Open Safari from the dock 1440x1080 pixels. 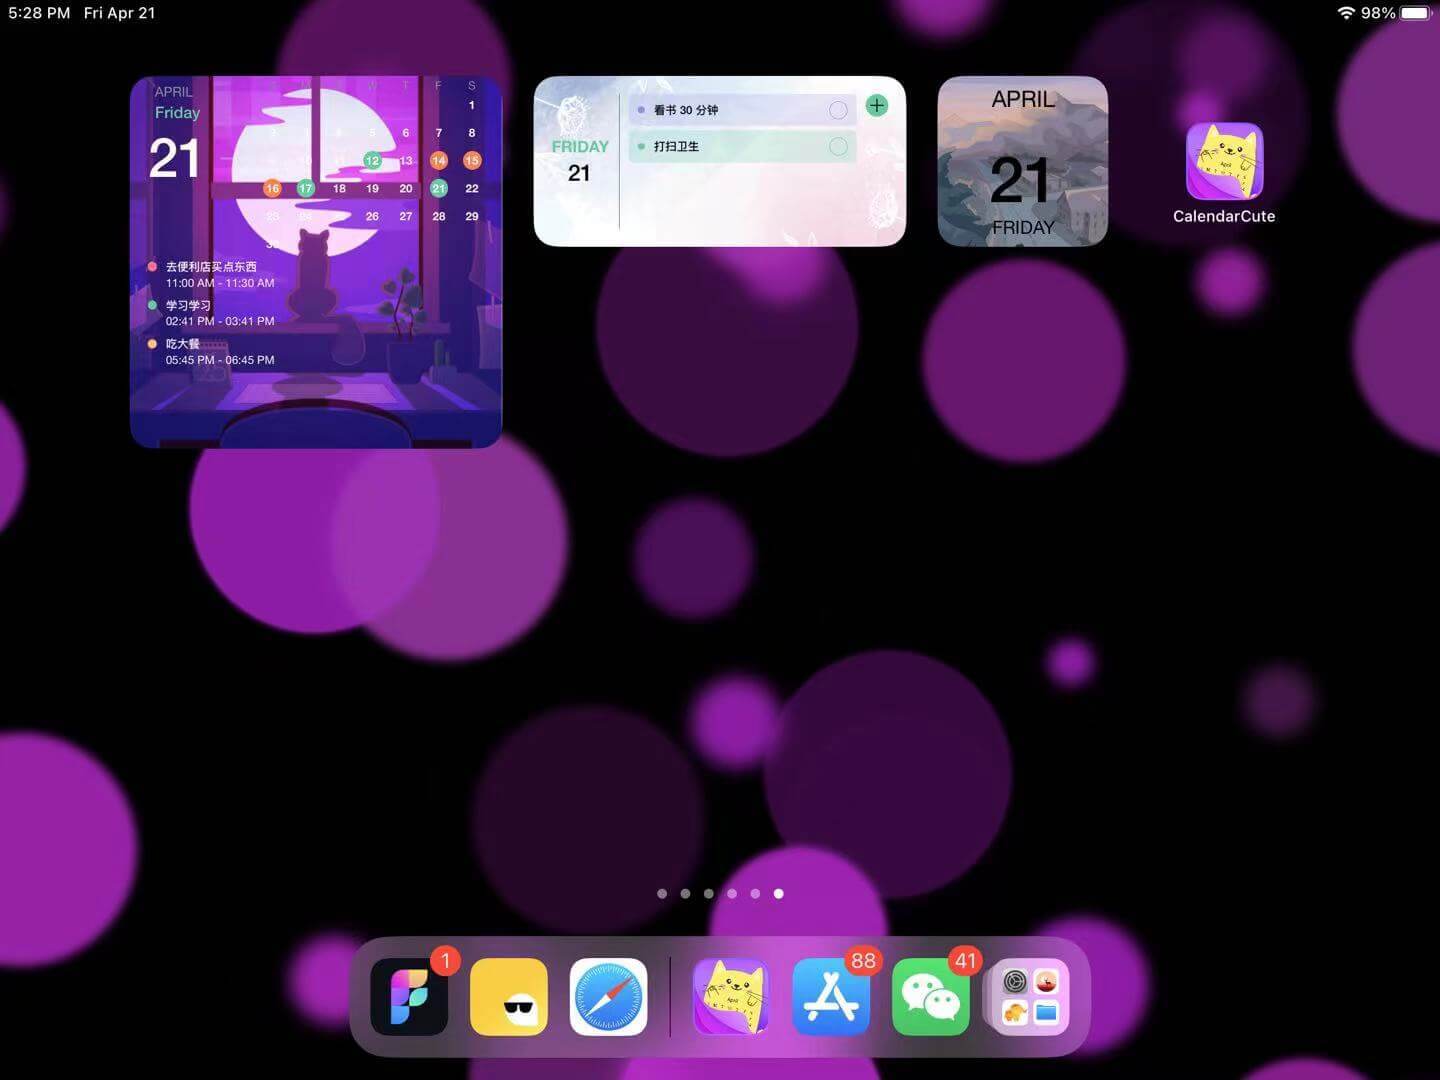609,997
